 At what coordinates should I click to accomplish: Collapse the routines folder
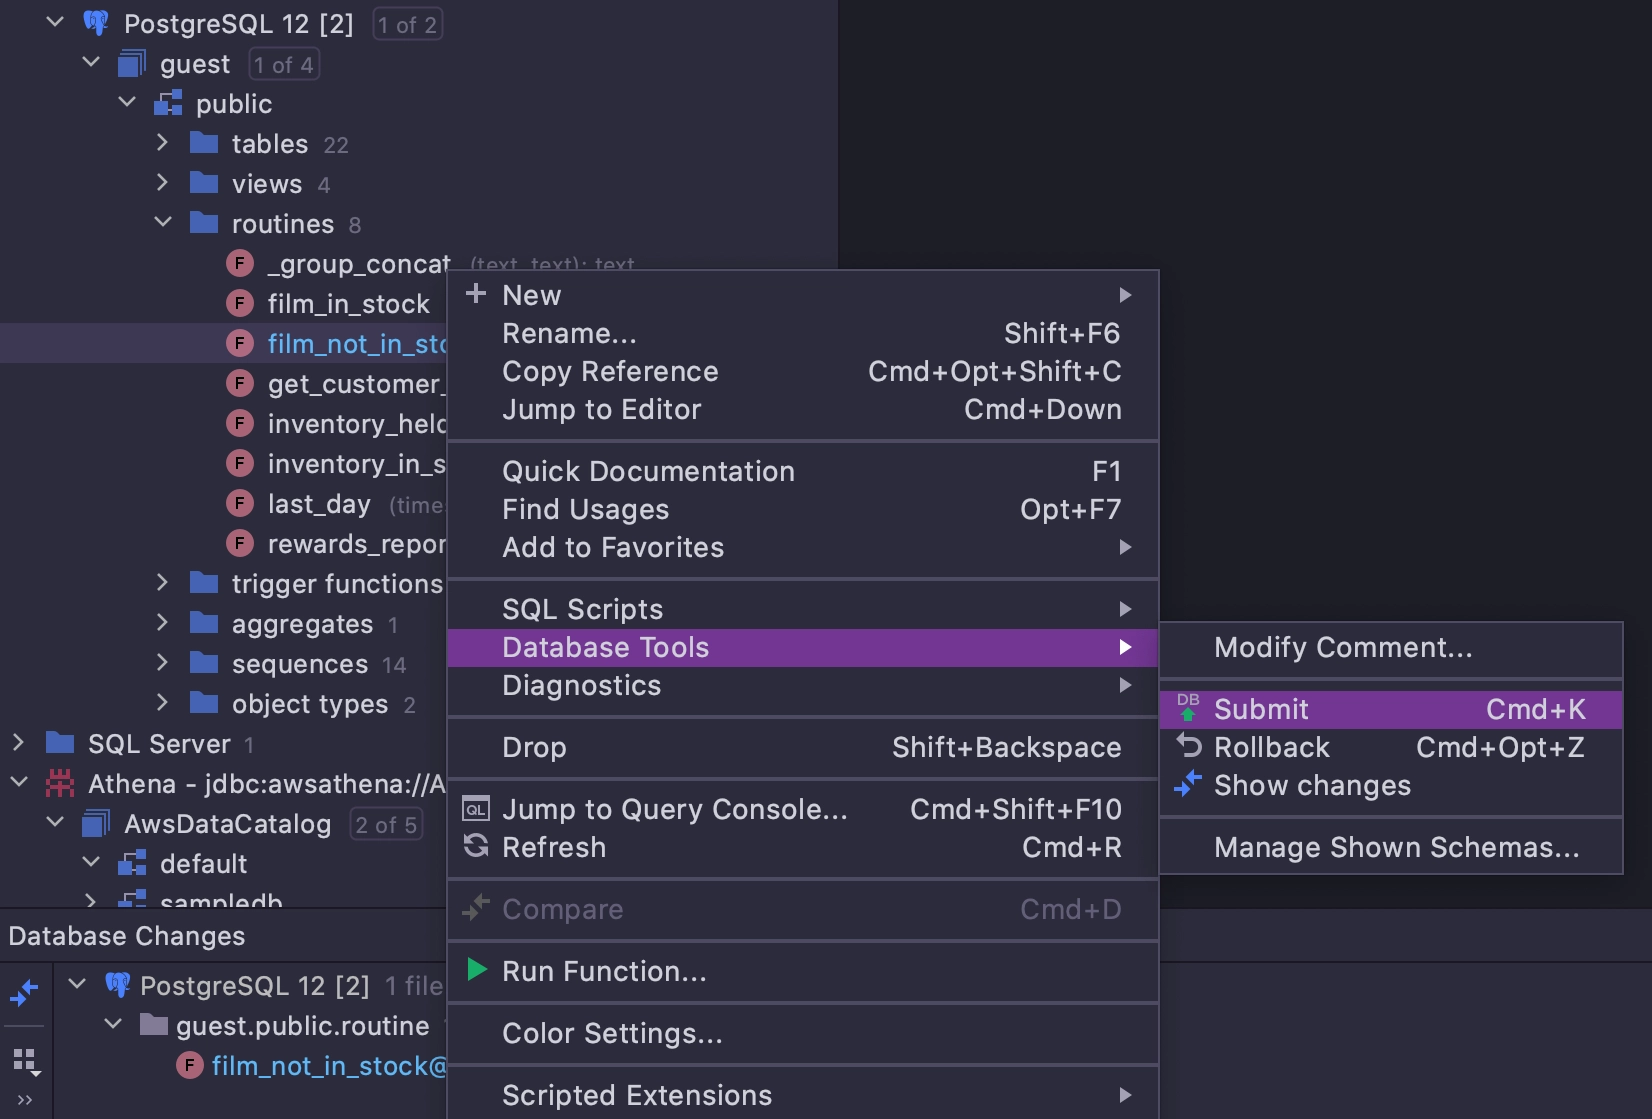[163, 222]
